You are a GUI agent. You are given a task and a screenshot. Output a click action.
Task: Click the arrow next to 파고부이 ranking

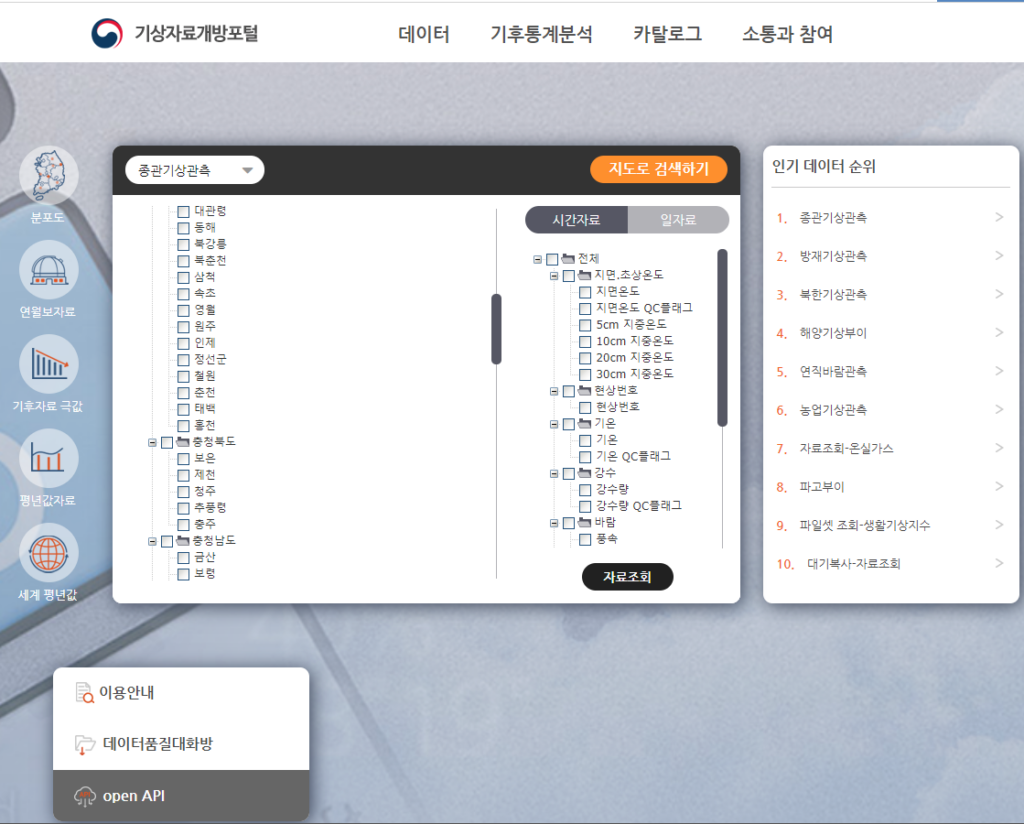(999, 486)
